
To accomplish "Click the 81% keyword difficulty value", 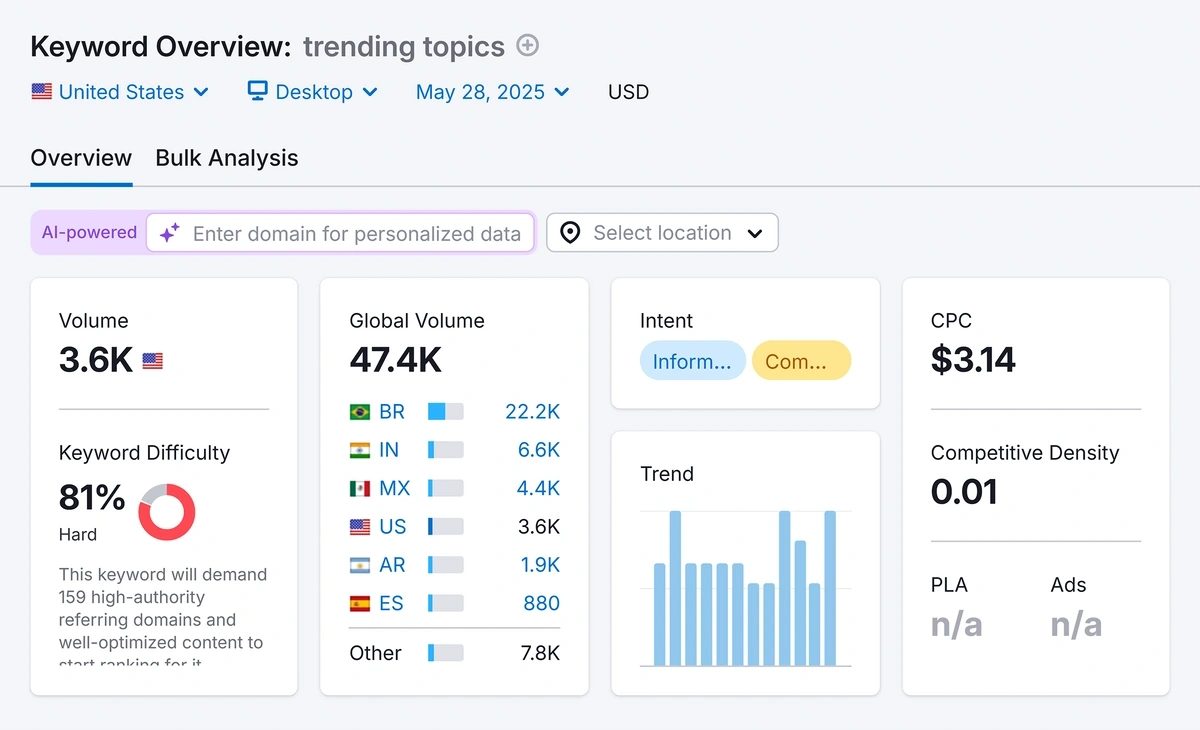I will click(x=92, y=497).
